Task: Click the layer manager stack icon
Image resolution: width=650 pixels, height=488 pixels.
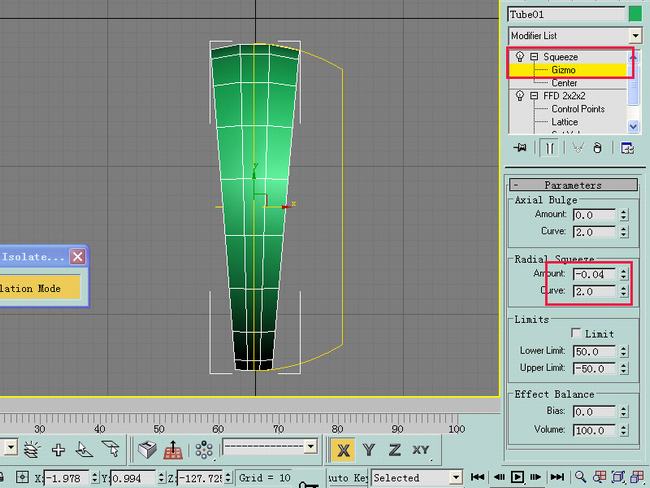Action: point(32,450)
